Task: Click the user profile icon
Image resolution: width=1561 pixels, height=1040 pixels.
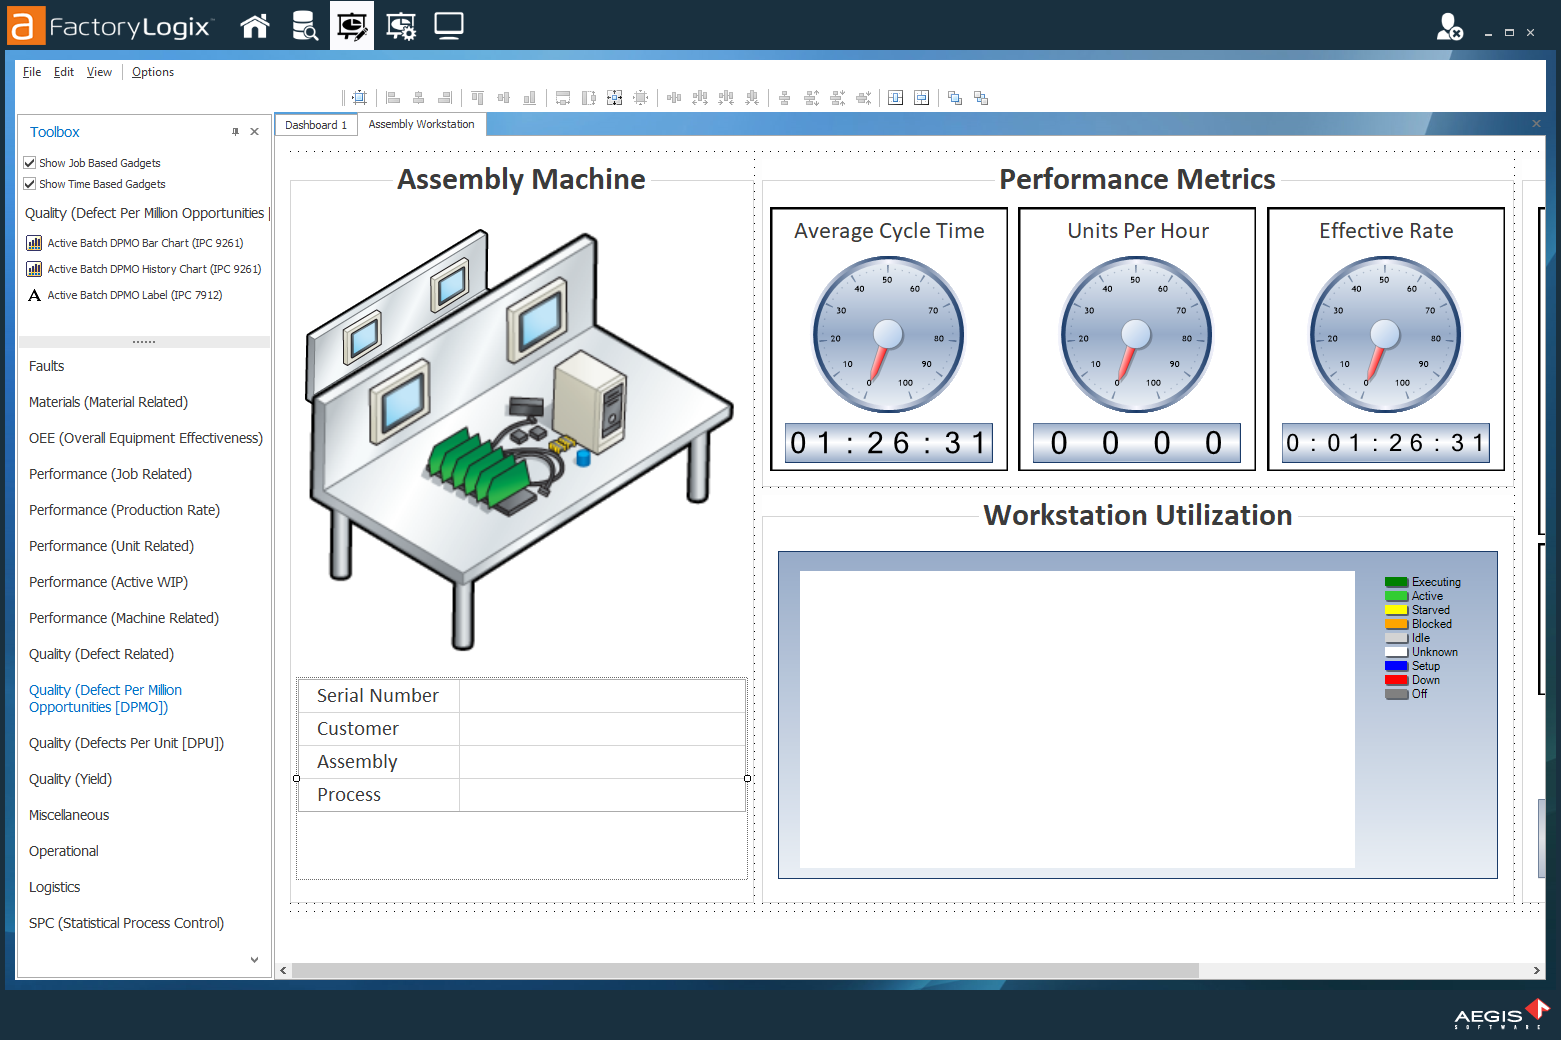Action: [1450, 27]
